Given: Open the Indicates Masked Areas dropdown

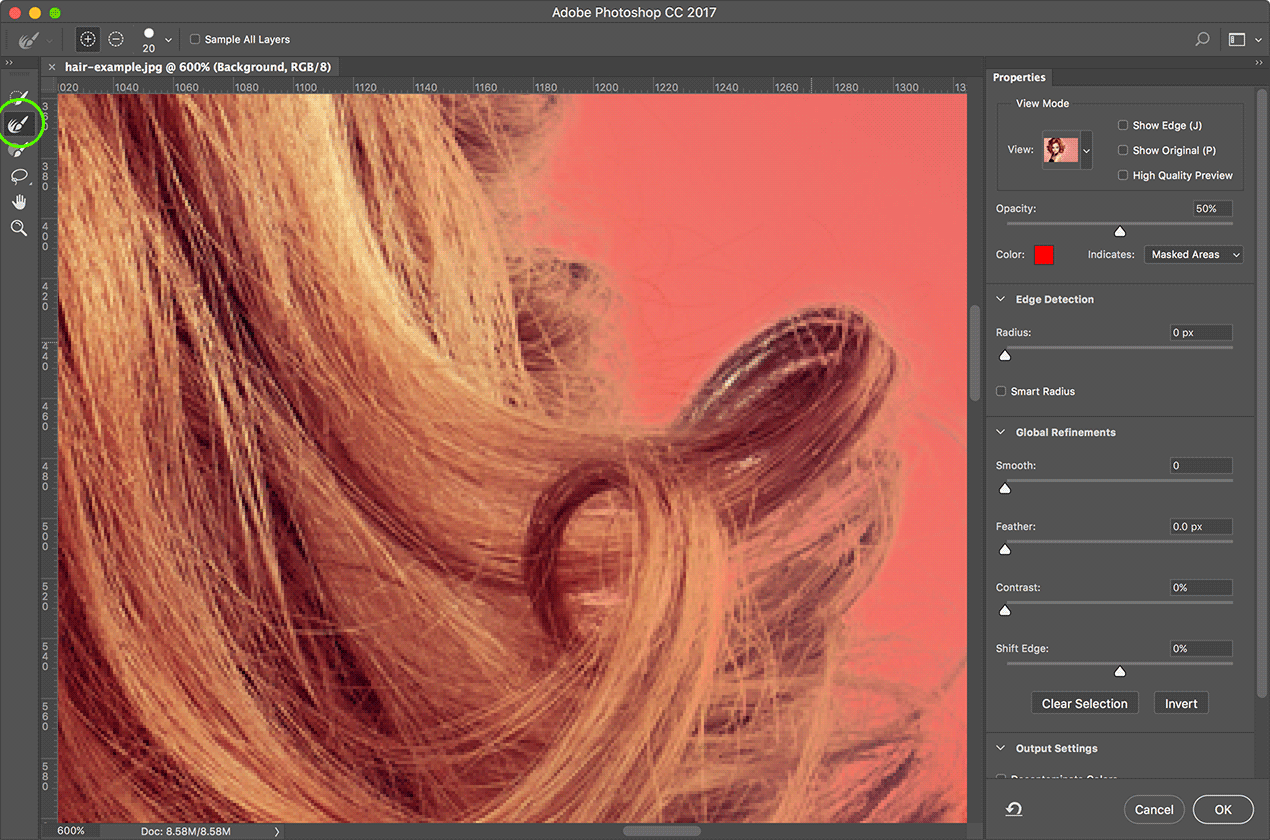Looking at the screenshot, I should coord(1192,255).
